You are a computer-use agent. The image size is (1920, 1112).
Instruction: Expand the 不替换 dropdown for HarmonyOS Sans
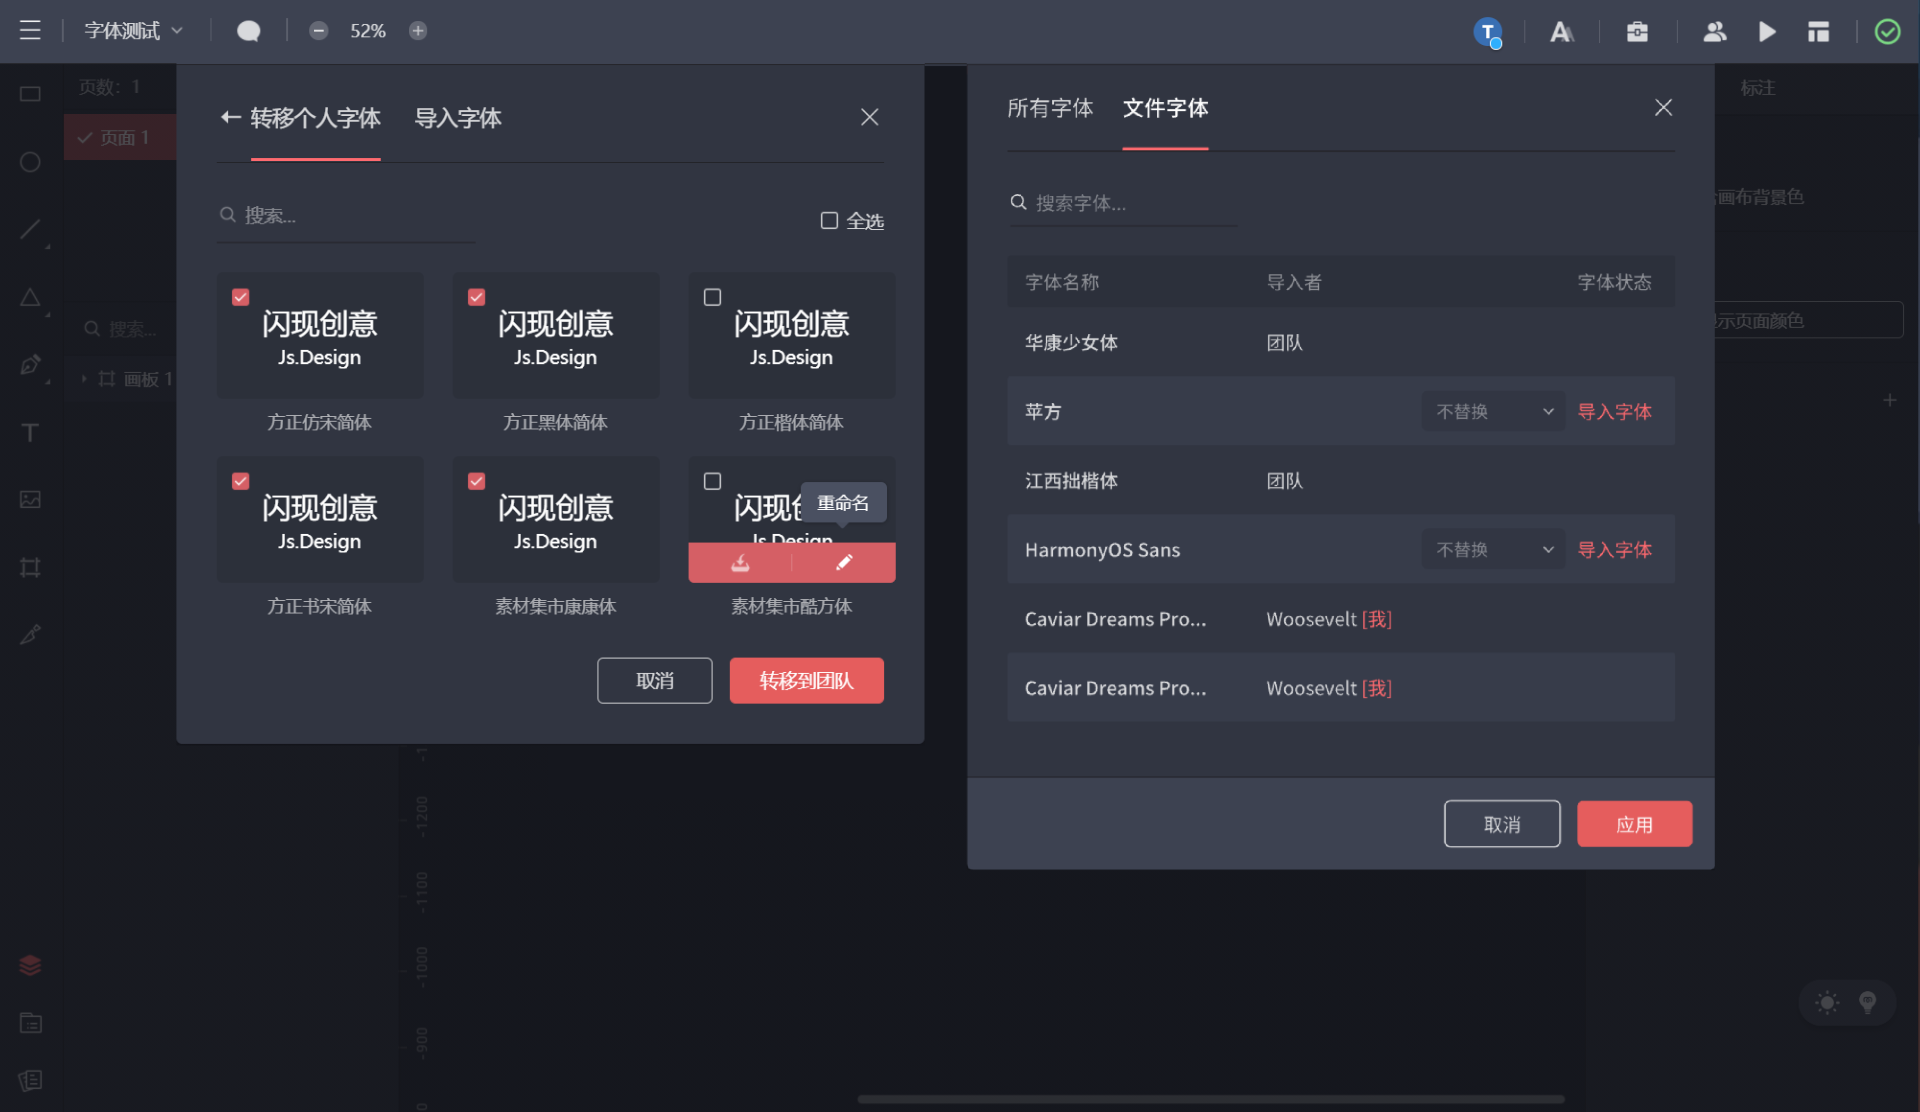(1493, 550)
